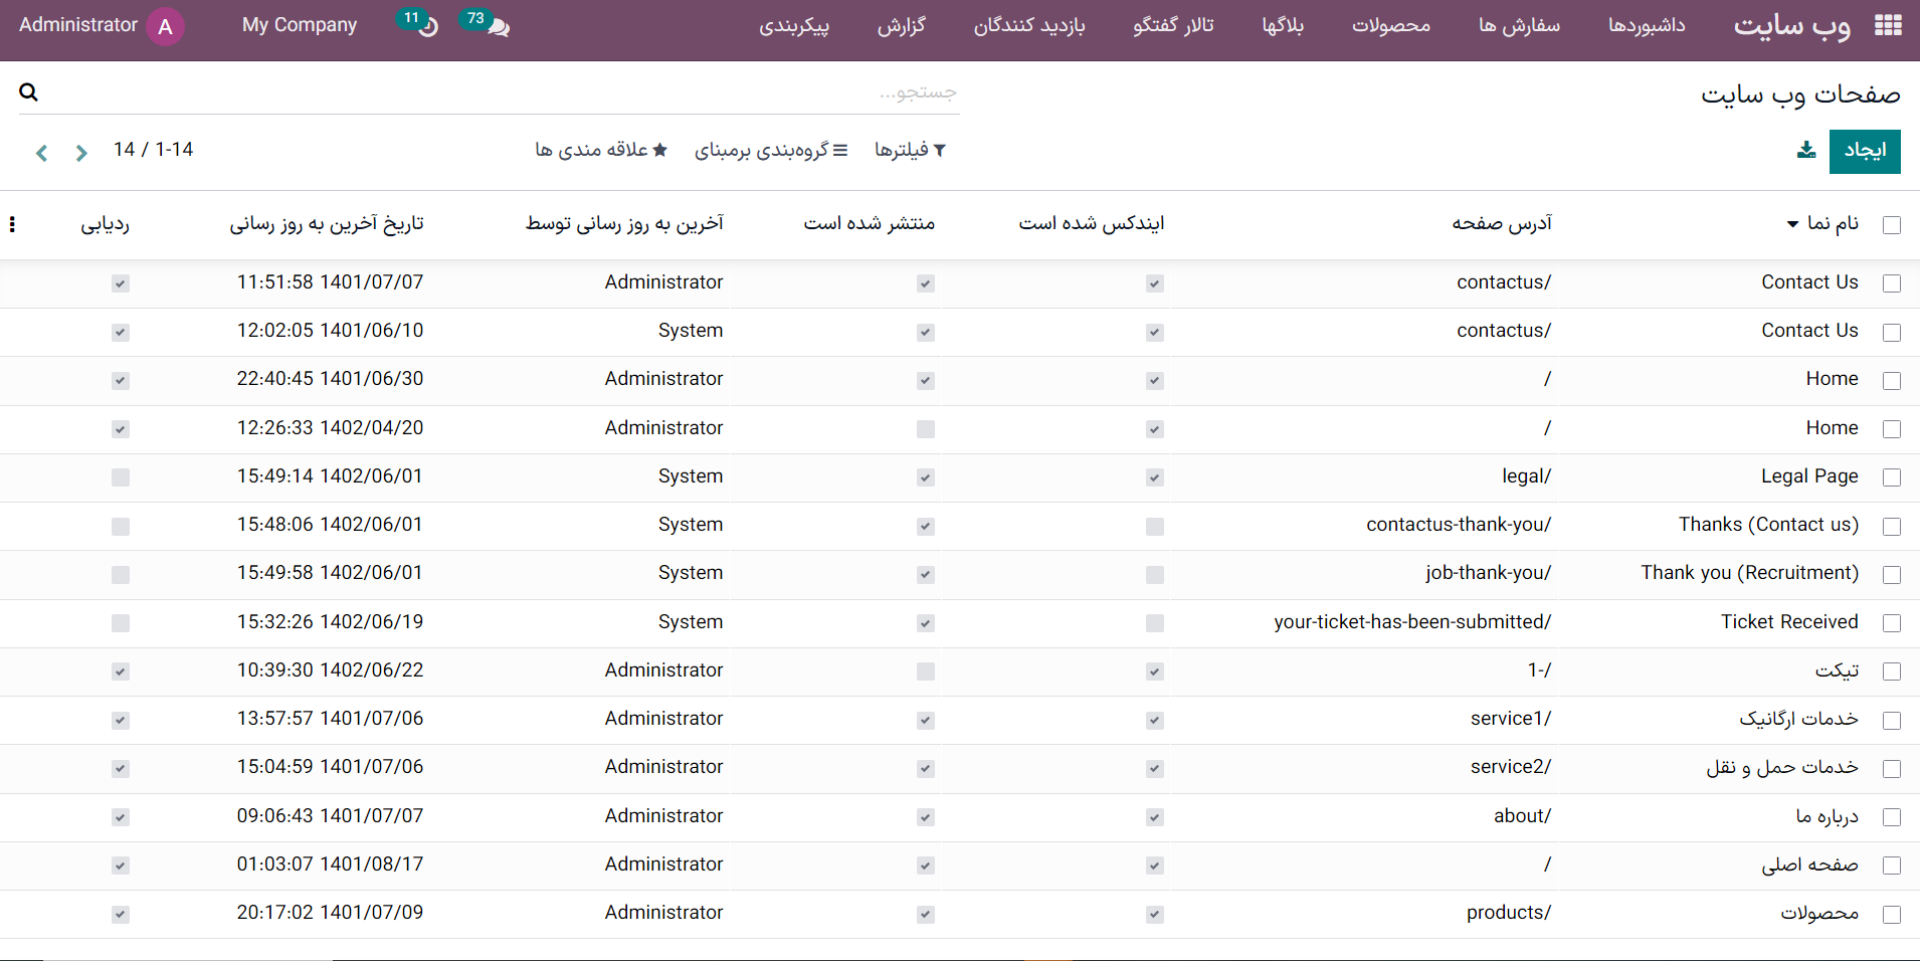Open the داشبوردها menu
The image size is (1920, 961).
tap(1646, 25)
